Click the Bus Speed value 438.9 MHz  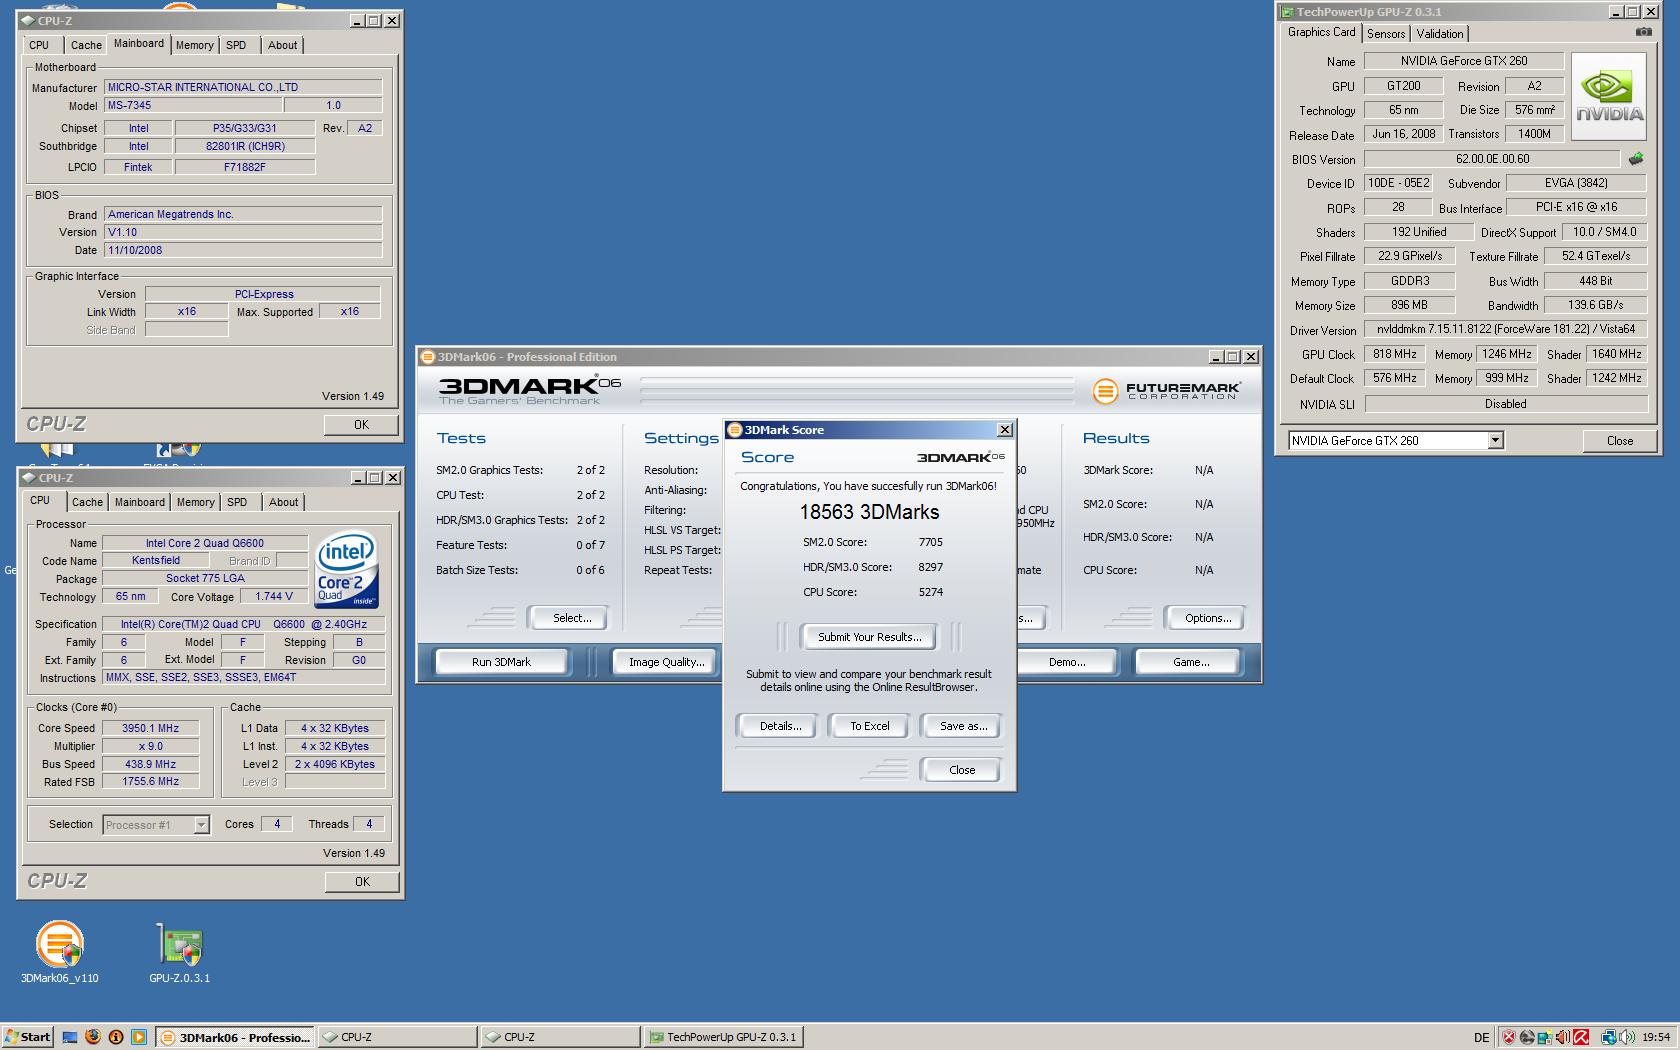click(x=151, y=764)
